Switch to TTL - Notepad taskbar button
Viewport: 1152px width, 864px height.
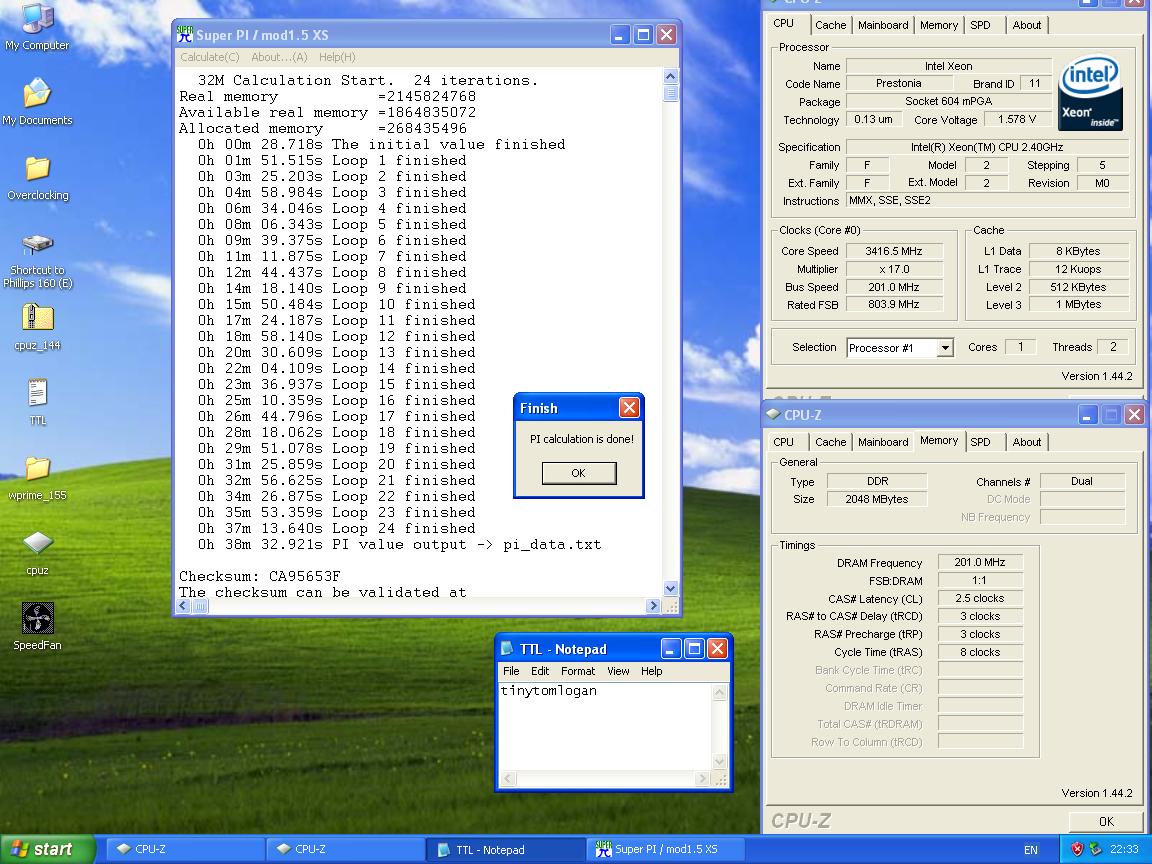click(x=505, y=849)
